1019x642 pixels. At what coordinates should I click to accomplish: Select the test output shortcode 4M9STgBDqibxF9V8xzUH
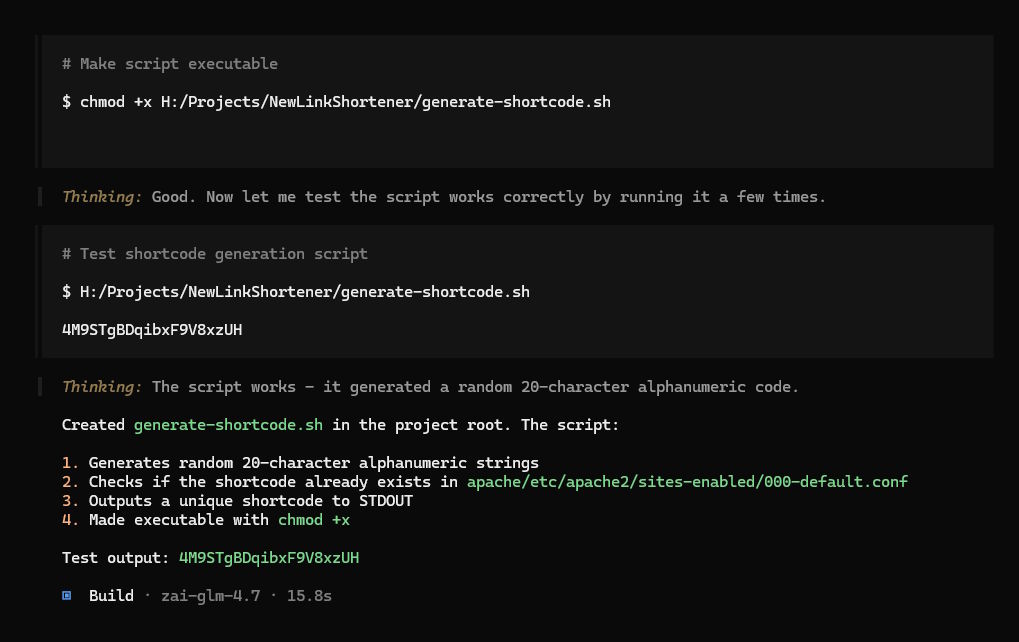[268, 557]
